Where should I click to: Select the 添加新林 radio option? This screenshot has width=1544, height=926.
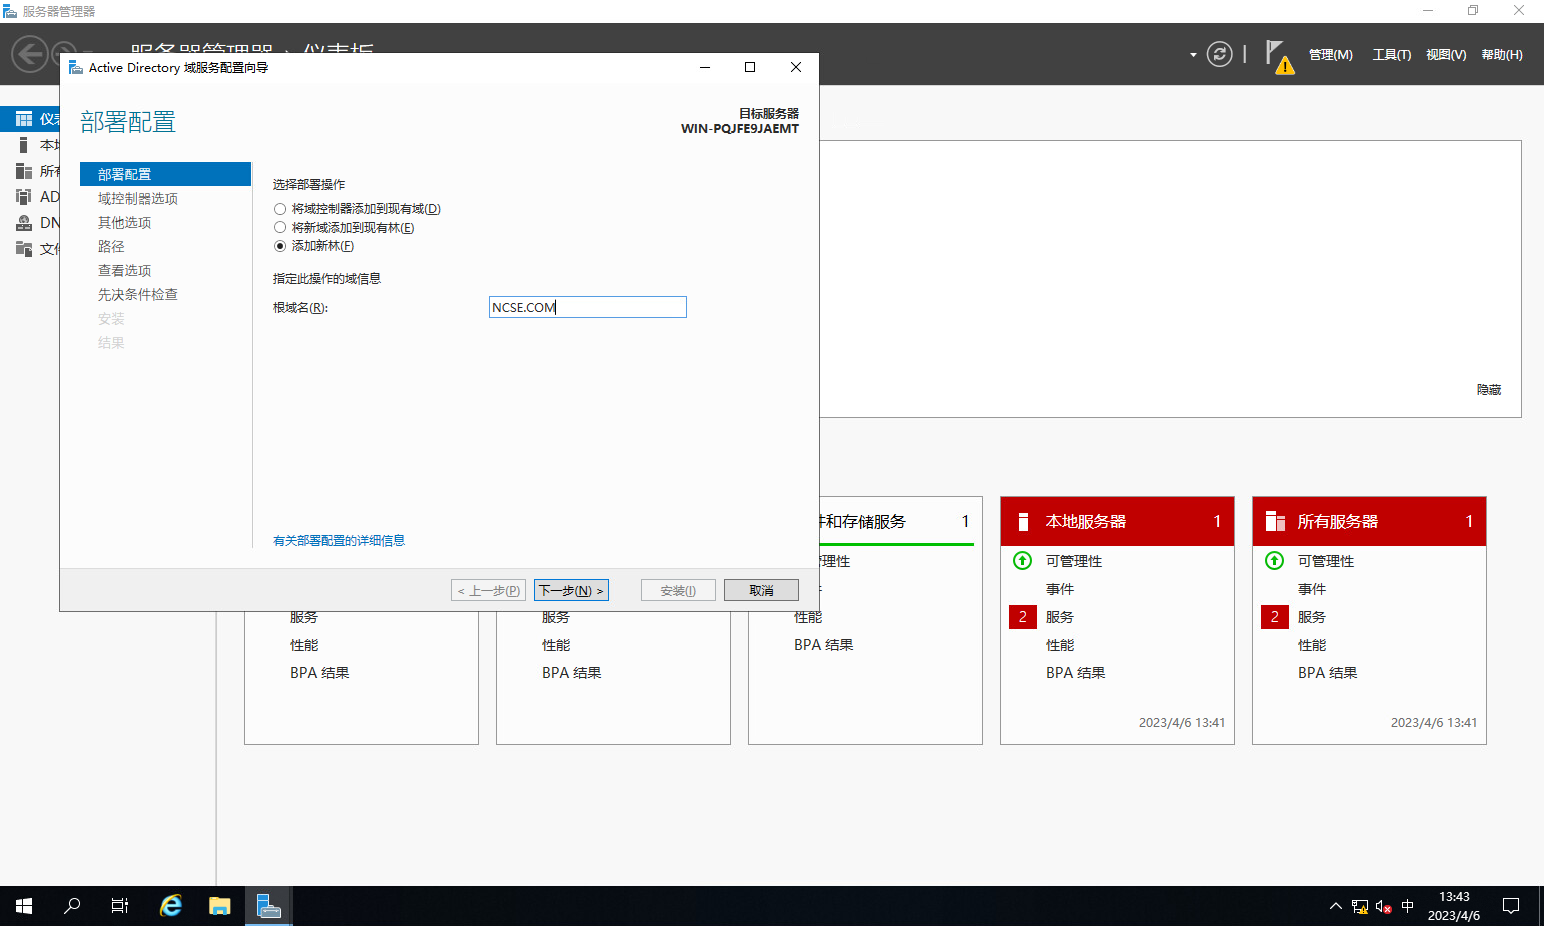(x=280, y=246)
